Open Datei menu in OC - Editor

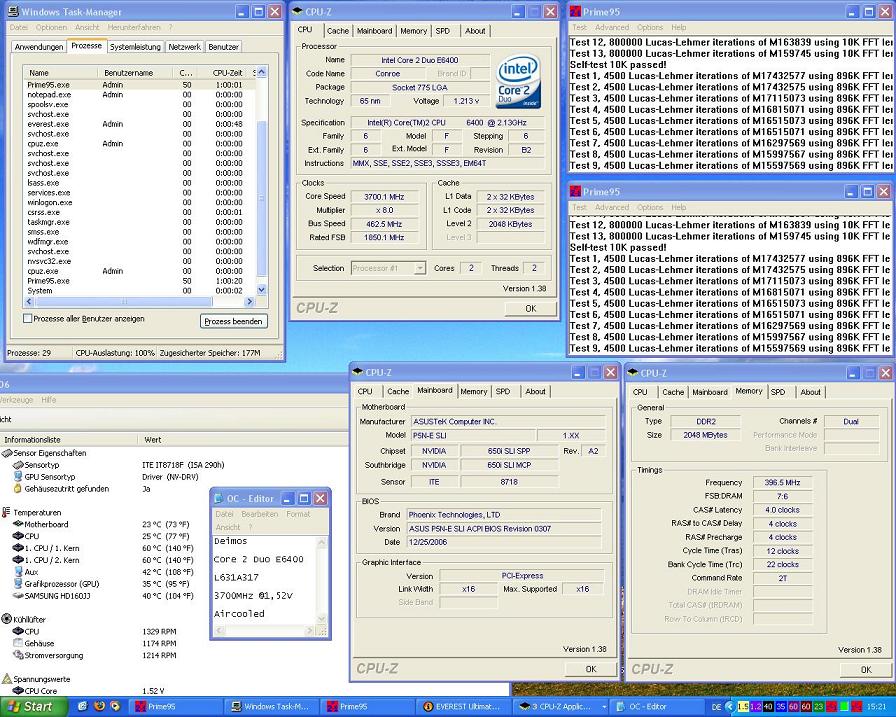coord(225,514)
